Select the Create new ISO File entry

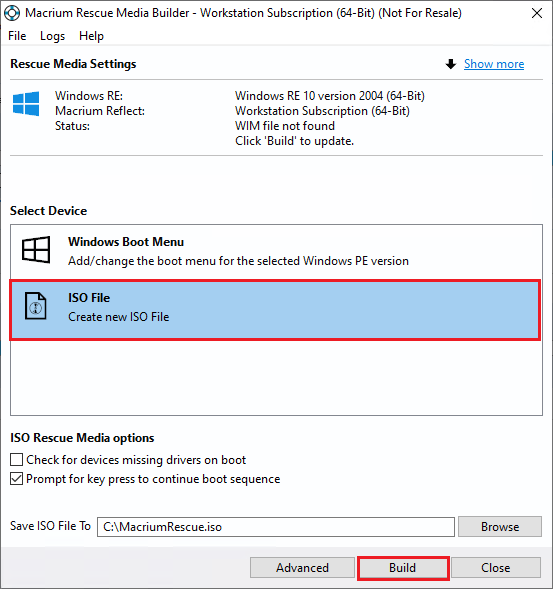point(275,310)
